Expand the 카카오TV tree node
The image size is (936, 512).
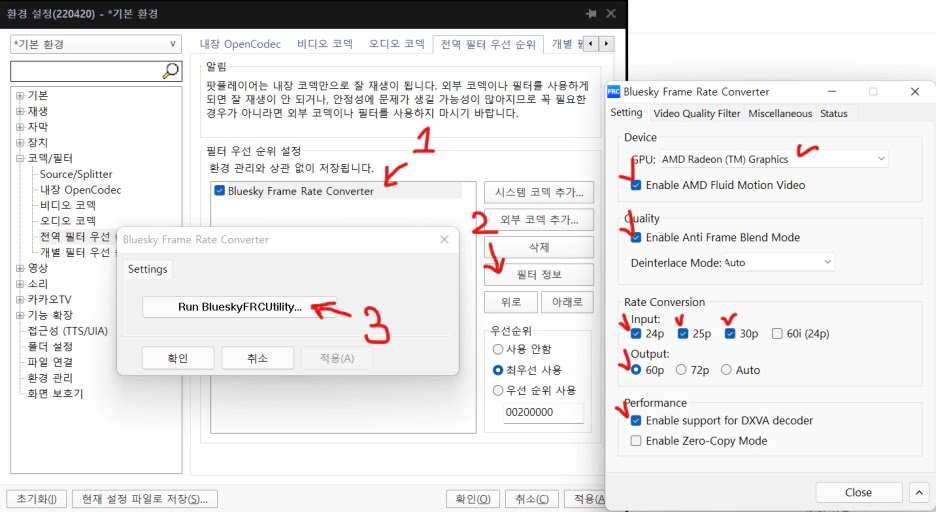(20, 300)
